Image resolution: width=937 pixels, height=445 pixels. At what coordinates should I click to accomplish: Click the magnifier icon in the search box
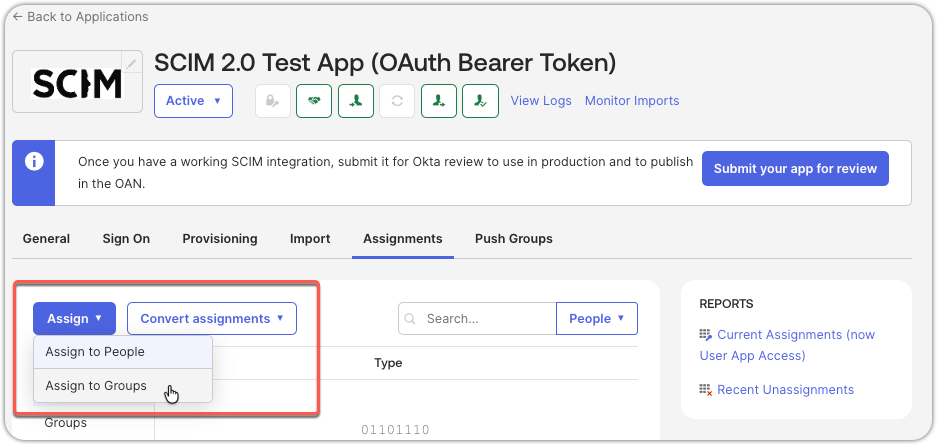click(411, 319)
